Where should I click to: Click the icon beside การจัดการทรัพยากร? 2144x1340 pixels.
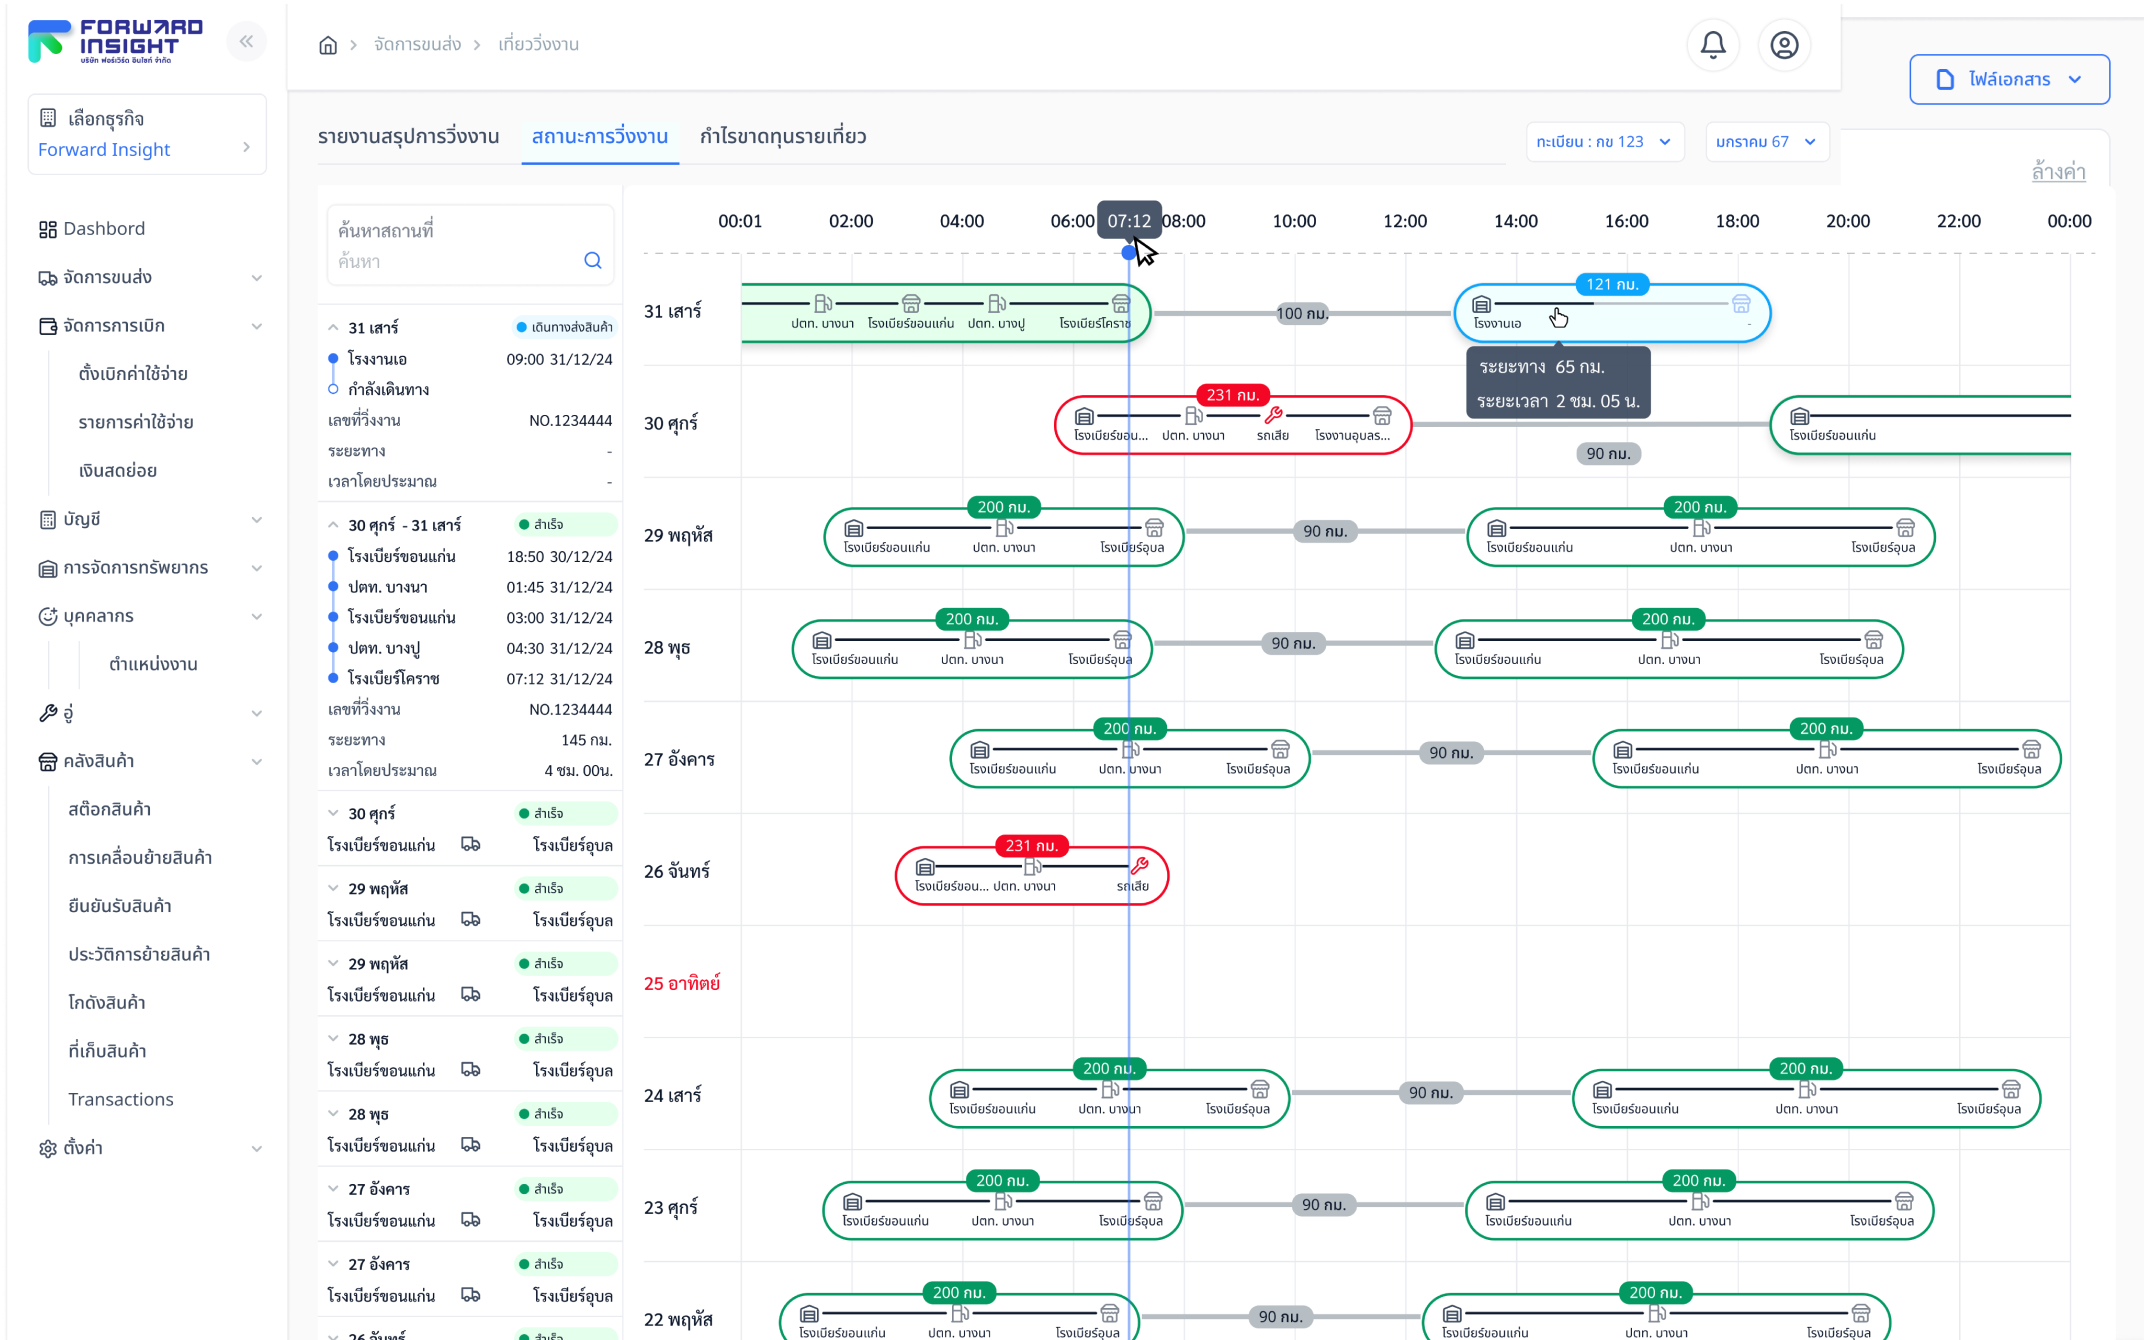47,568
